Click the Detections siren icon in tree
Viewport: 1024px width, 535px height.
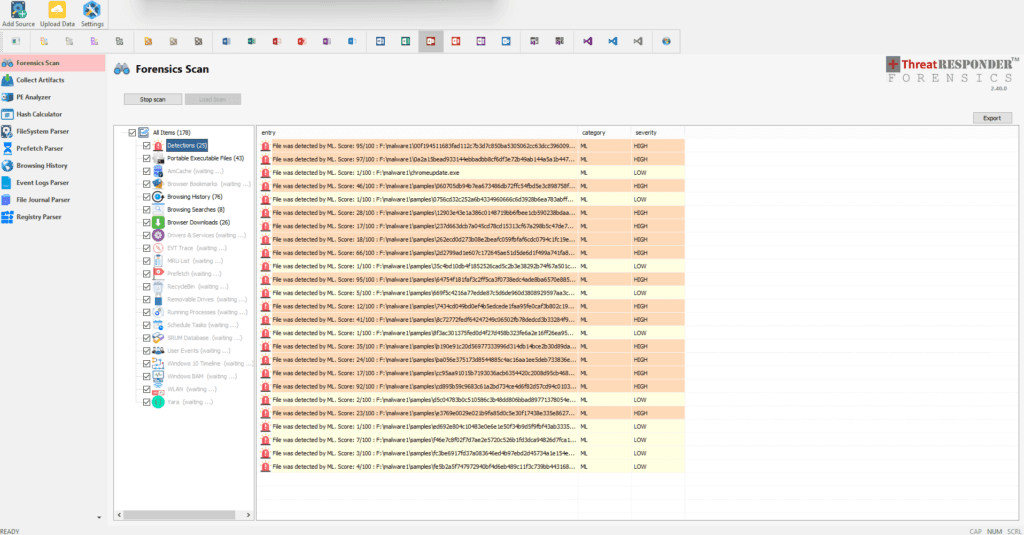click(x=158, y=145)
